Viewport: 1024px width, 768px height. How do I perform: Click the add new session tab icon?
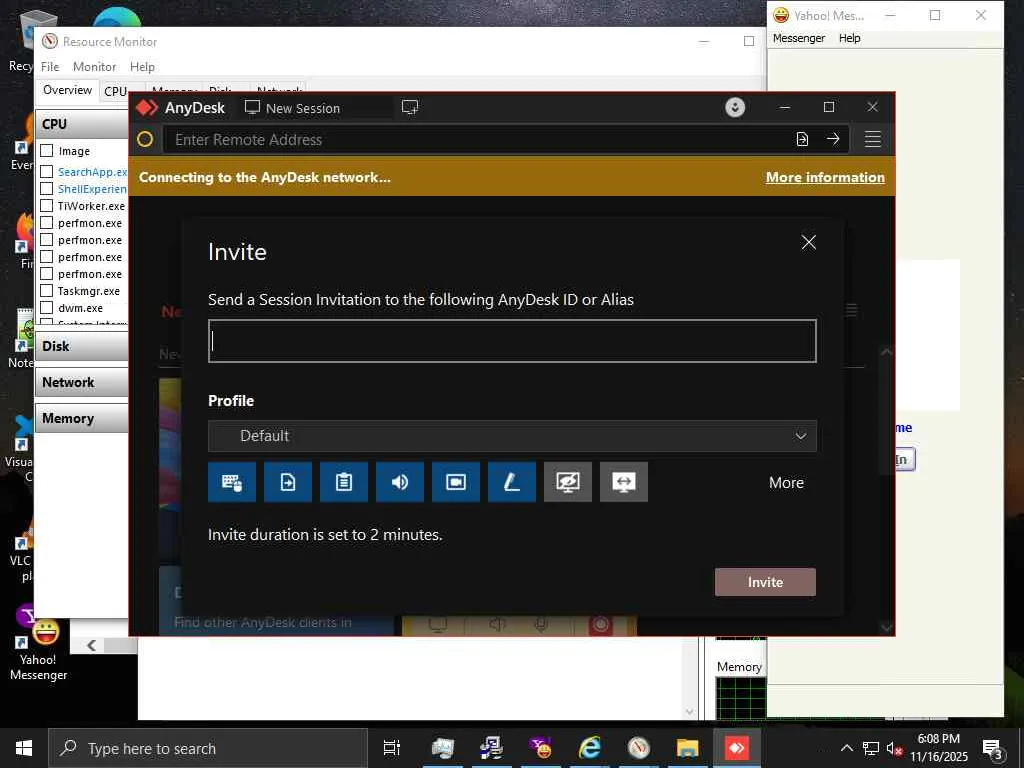click(x=410, y=107)
